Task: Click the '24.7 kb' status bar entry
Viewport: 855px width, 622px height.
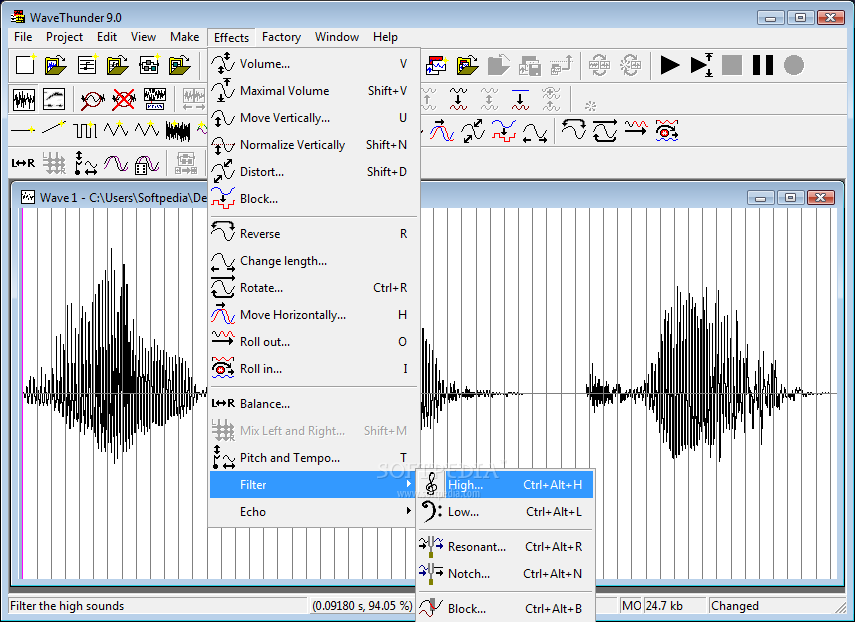Action: [x=675, y=606]
